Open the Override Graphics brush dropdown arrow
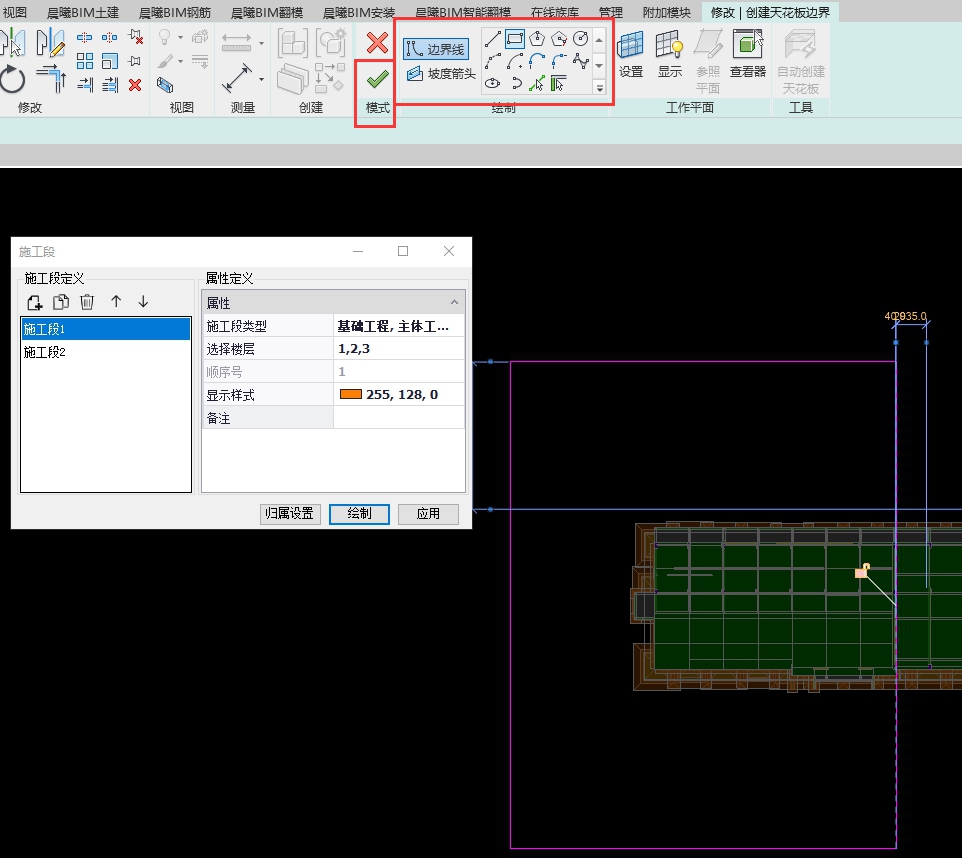 [180, 61]
